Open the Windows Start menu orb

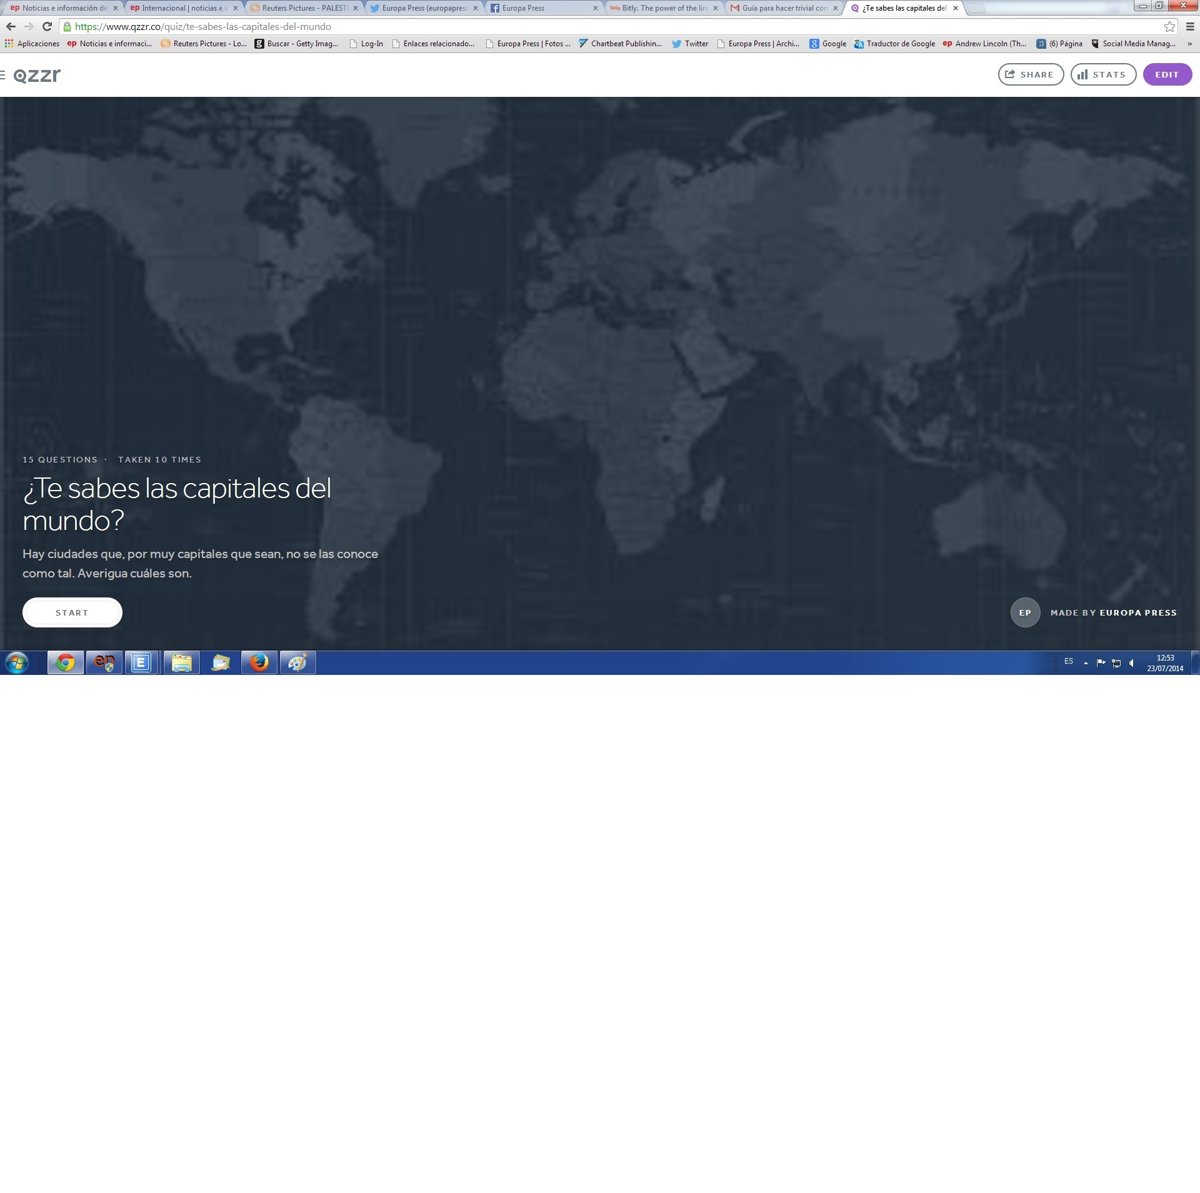point(17,662)
